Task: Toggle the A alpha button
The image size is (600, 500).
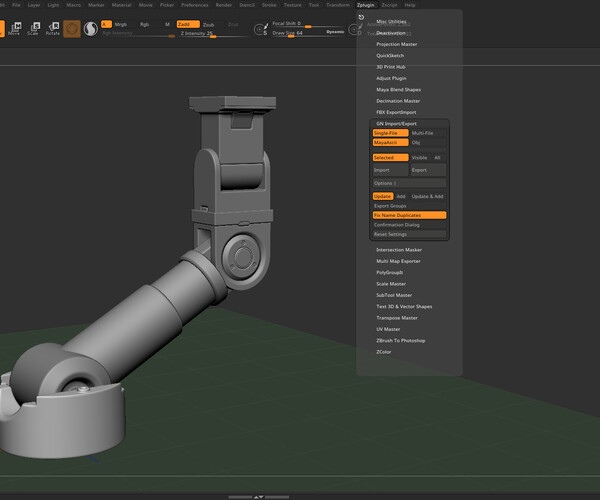Action: click(106, 24)
